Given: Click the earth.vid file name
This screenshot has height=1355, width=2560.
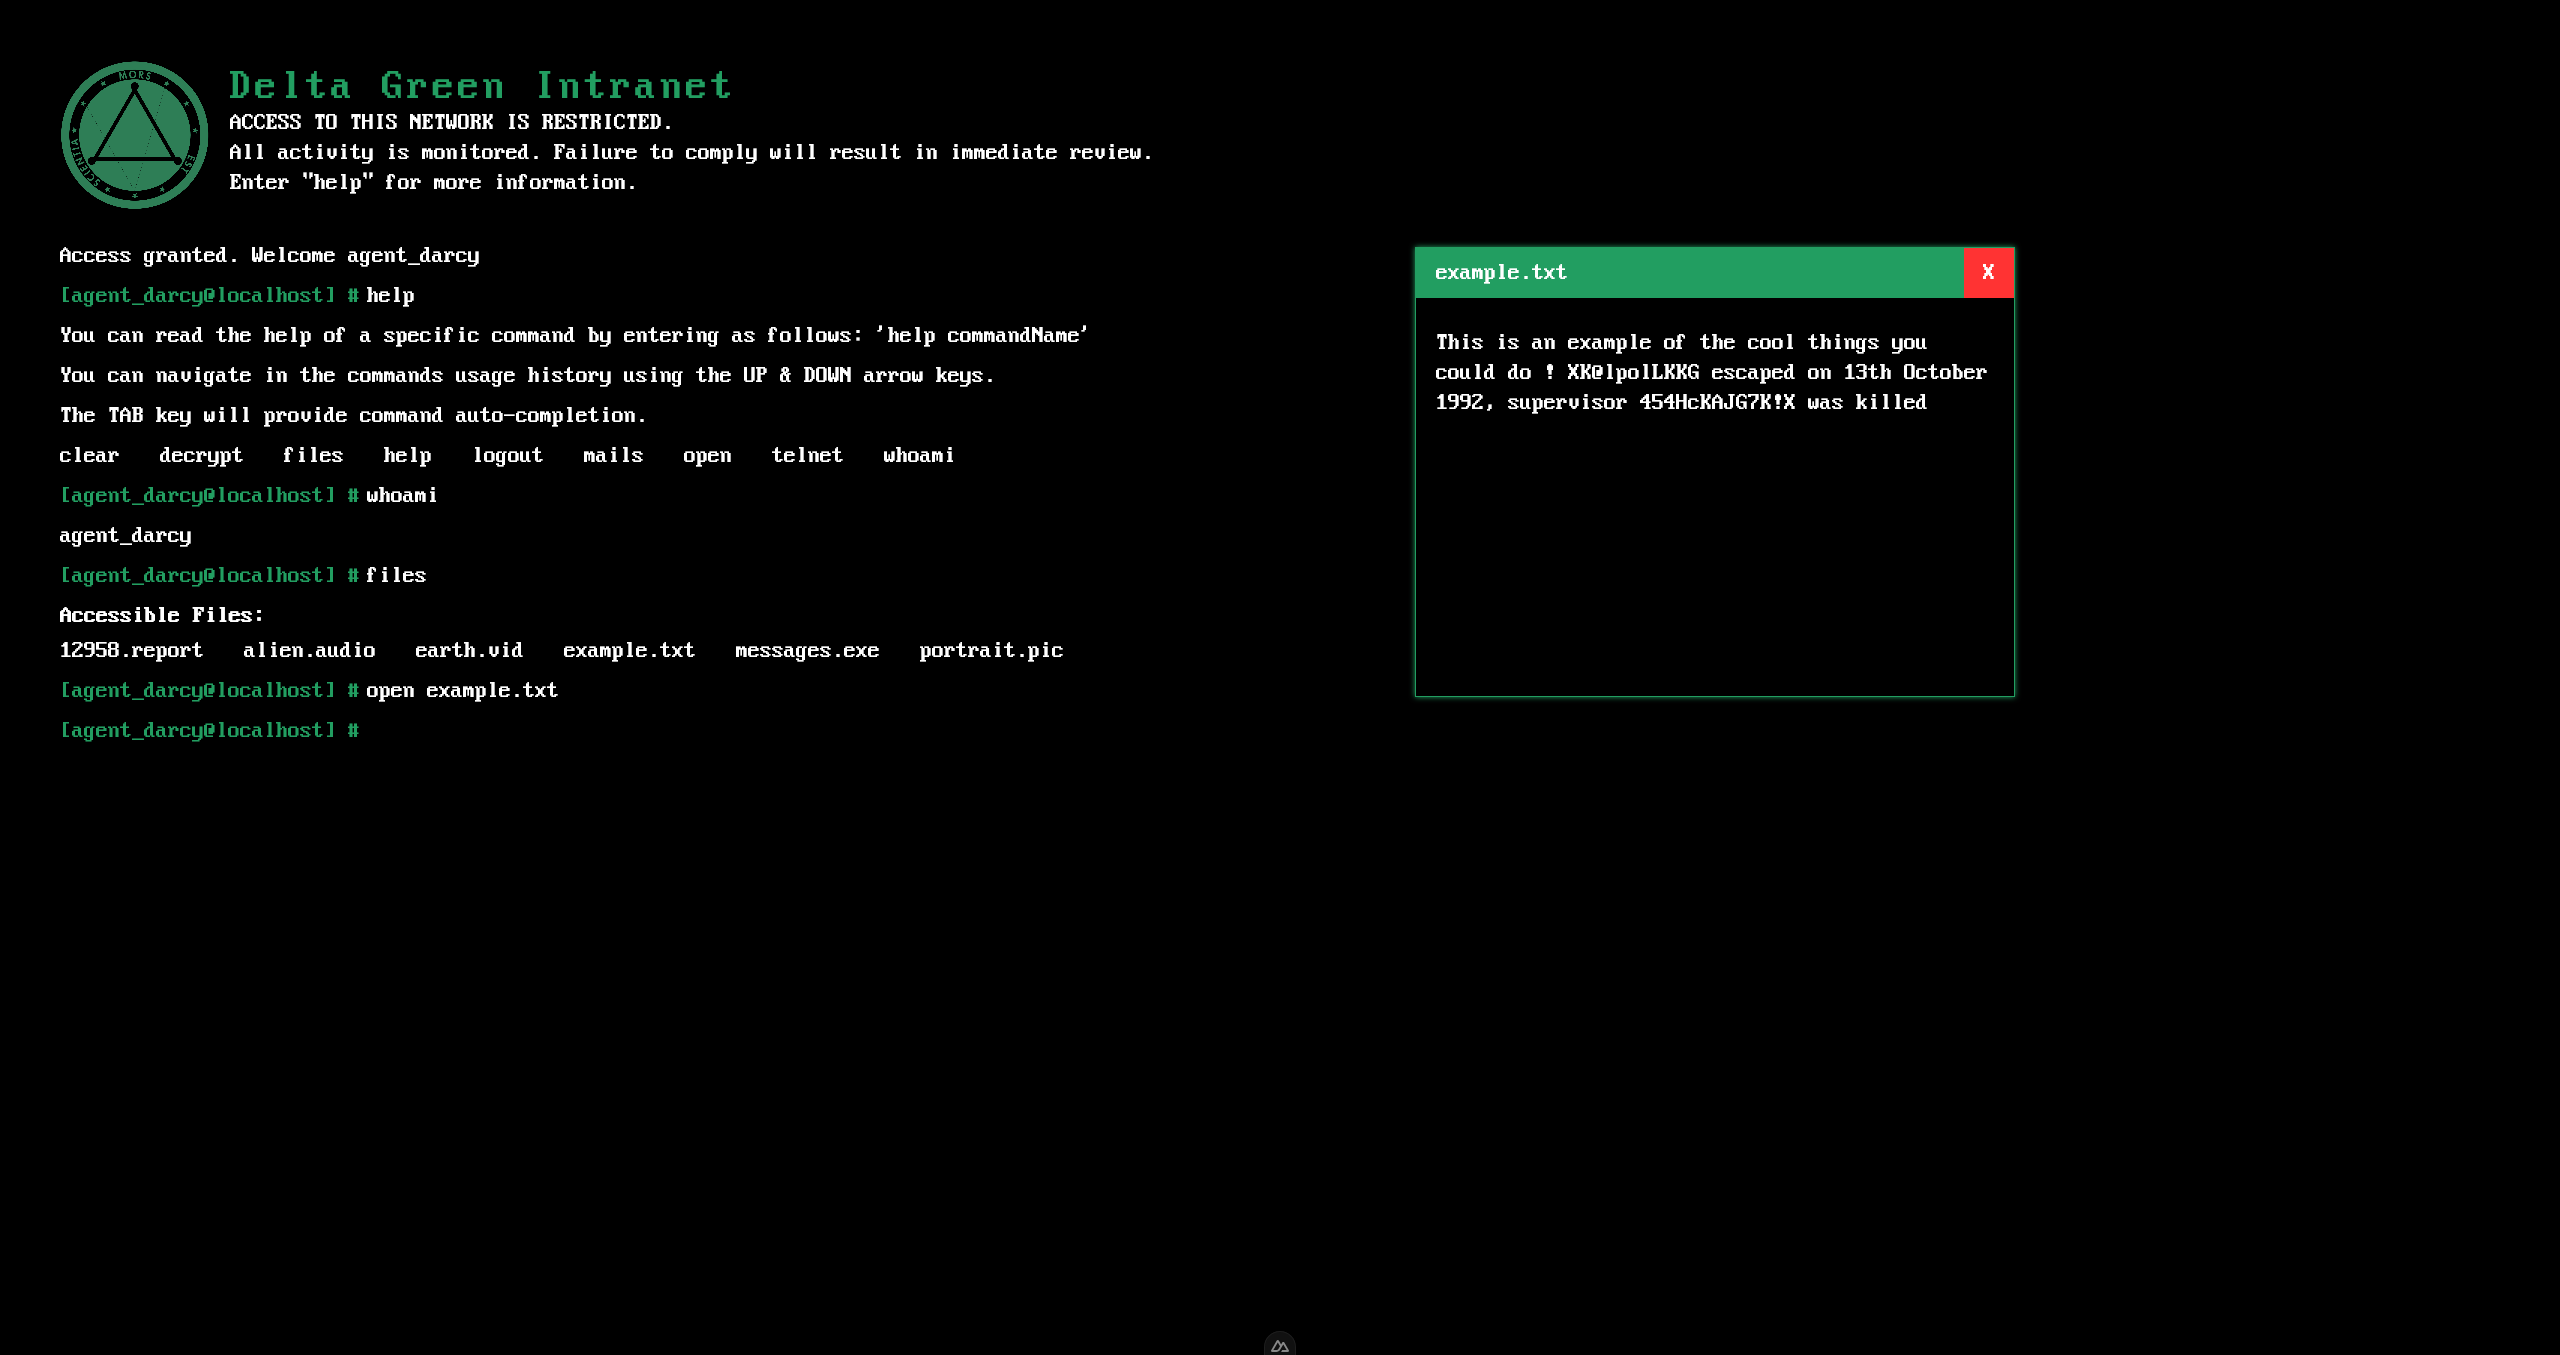Looking at the screenshot, I should click(469, 650).
